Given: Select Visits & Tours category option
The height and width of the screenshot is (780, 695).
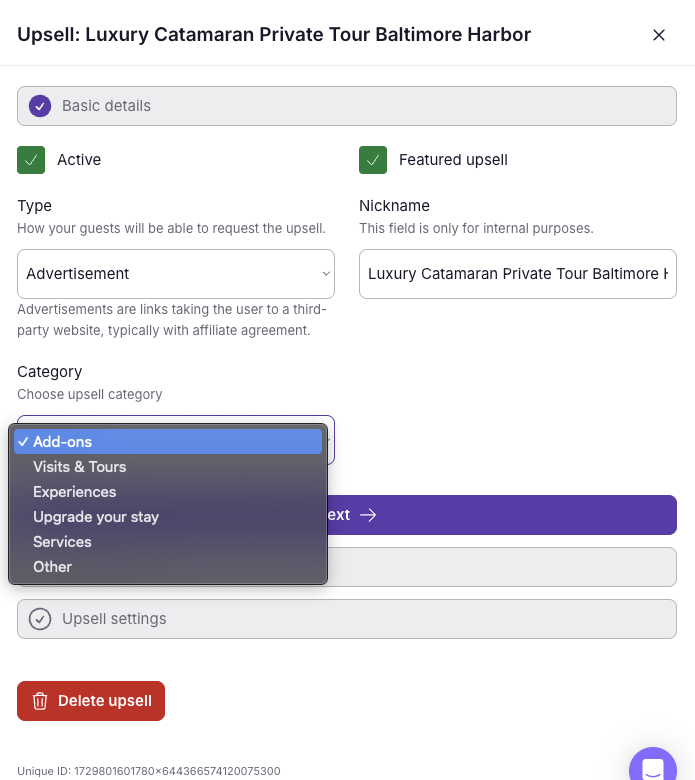Looking at the screenshot, I should click(x=80, y=467).
